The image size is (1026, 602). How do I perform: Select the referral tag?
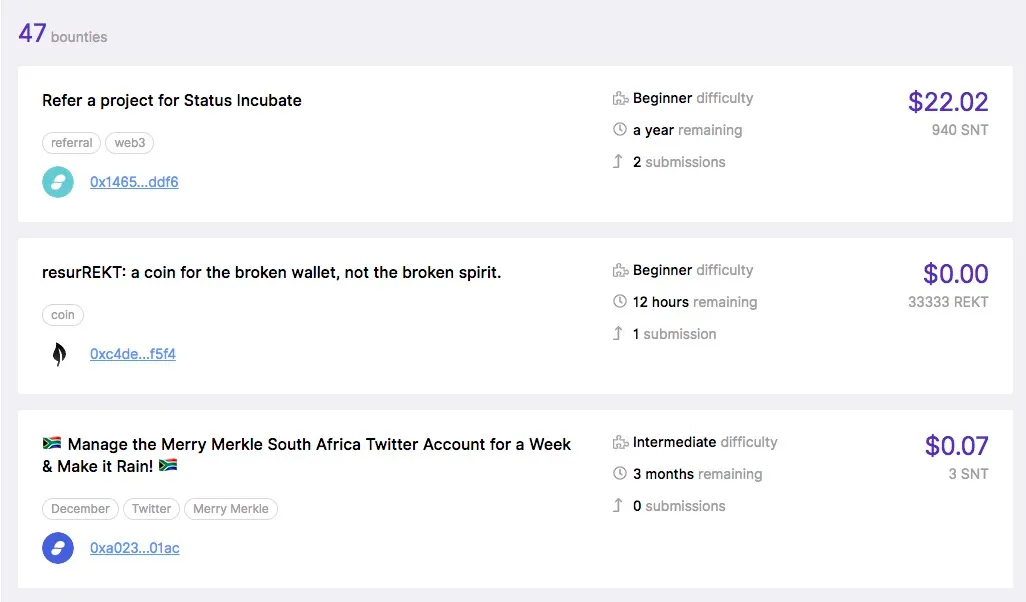pos(71,143)
